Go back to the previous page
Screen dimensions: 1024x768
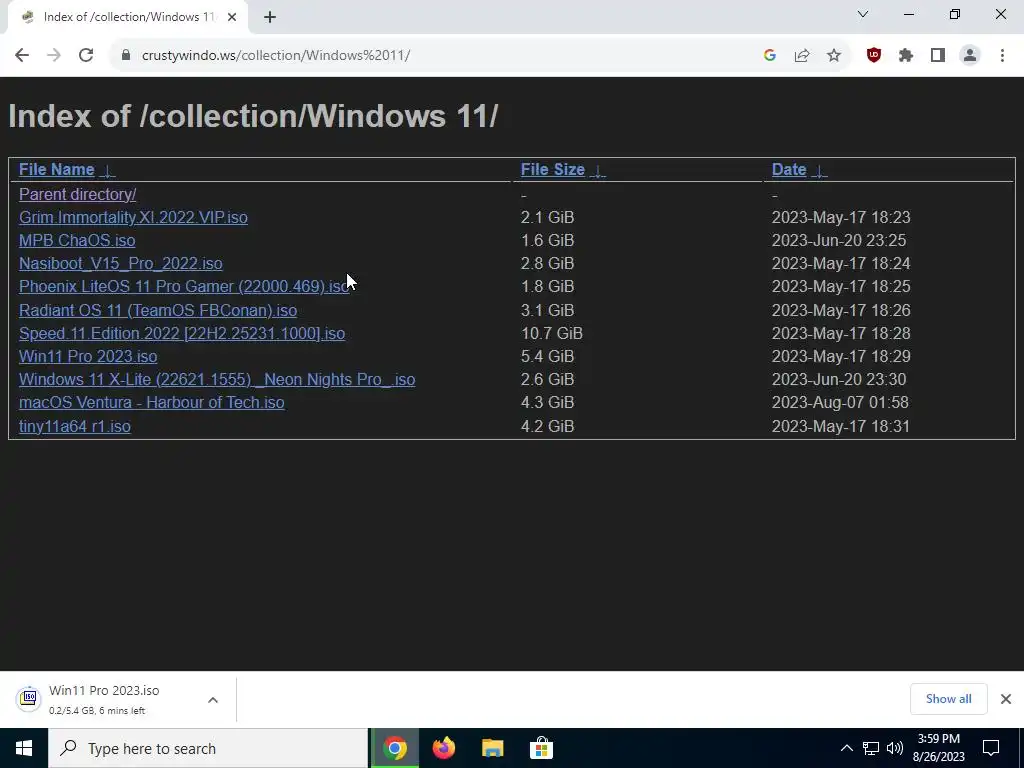click(22, 56)
